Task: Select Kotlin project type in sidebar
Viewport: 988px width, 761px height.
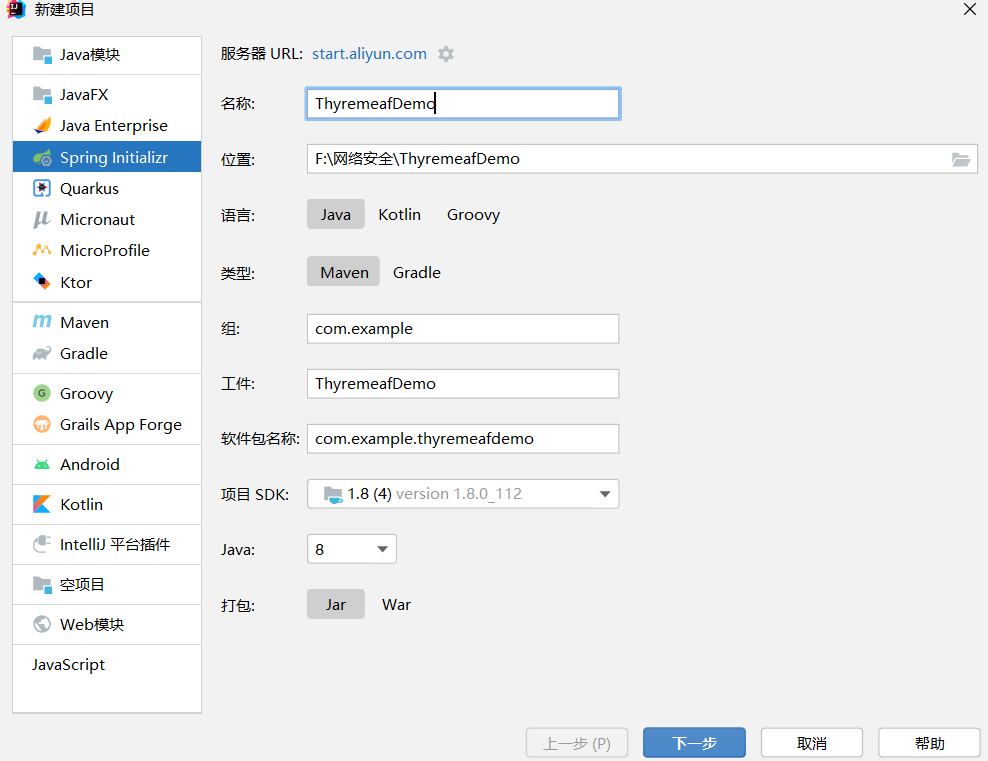Action: [107, 504]
